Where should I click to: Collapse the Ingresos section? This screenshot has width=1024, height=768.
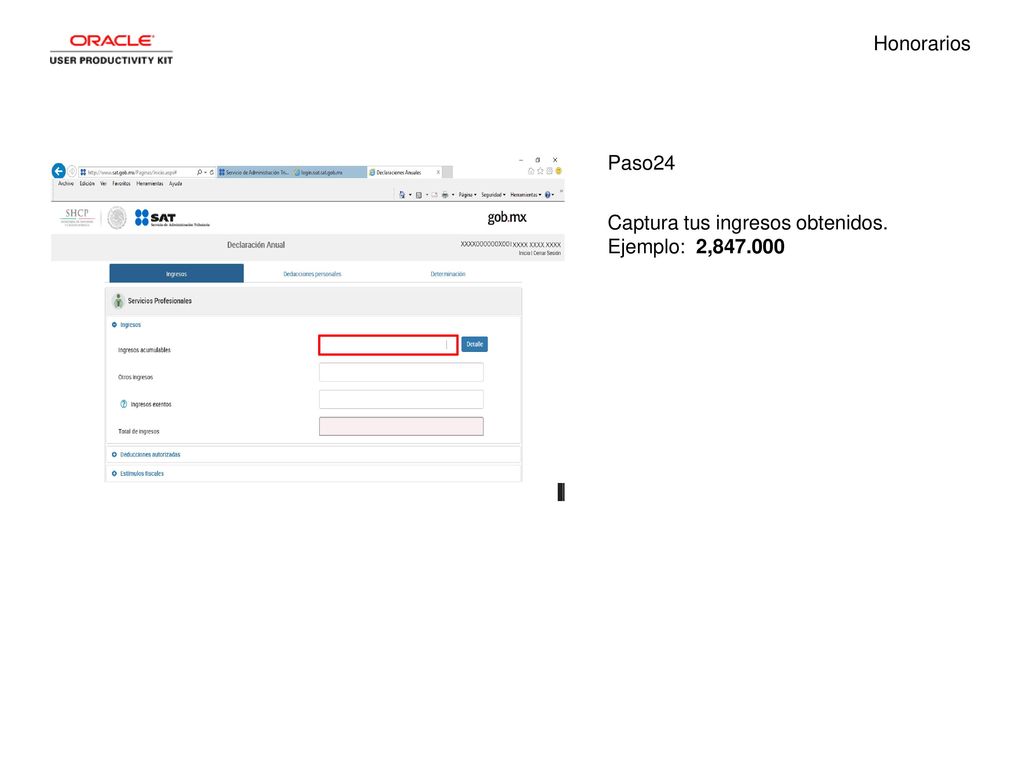pyautogui.click(x=127, y=325)
